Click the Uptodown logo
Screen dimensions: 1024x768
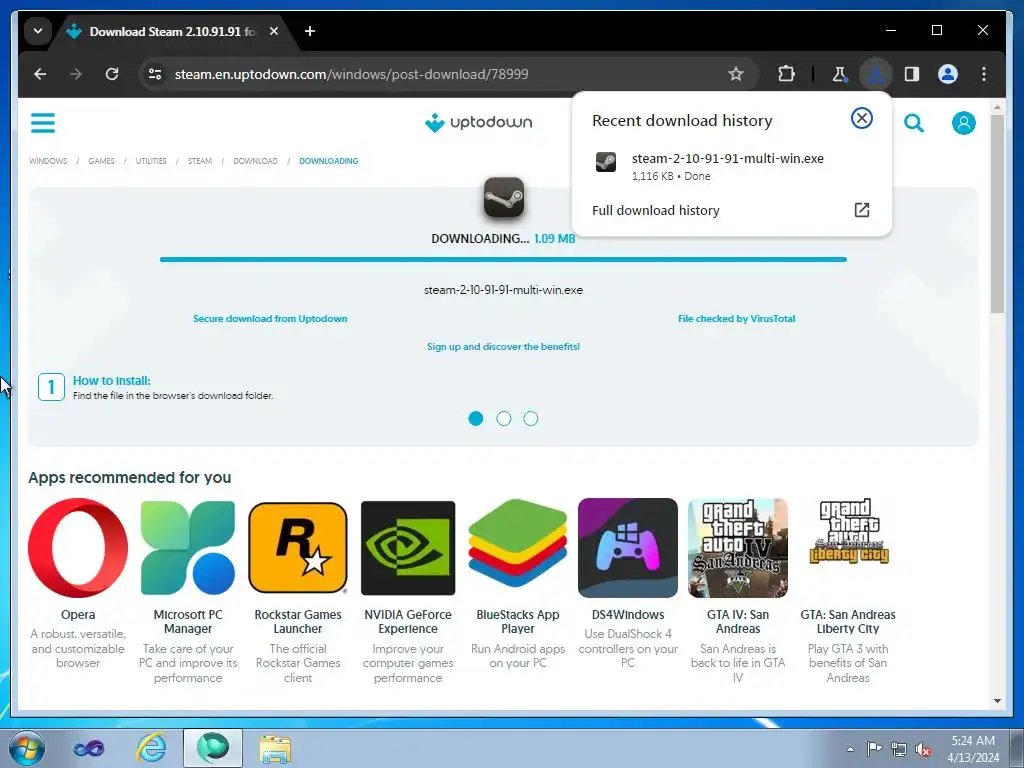point(479,122)
